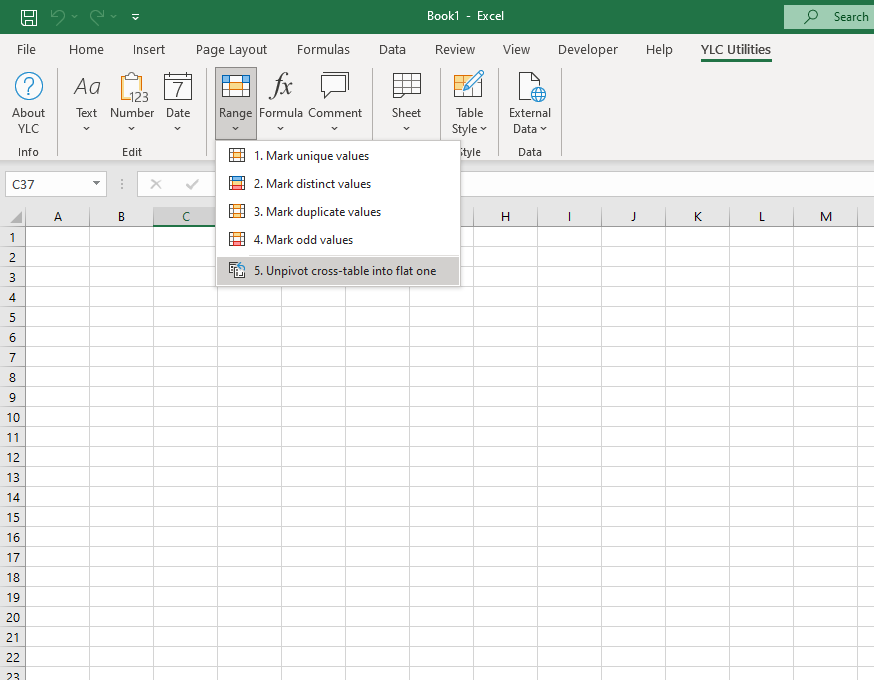Image resolution: width=874 pixels, height=680 pixels.
Task: Click the Number tools icon
Action: (132, 88)
